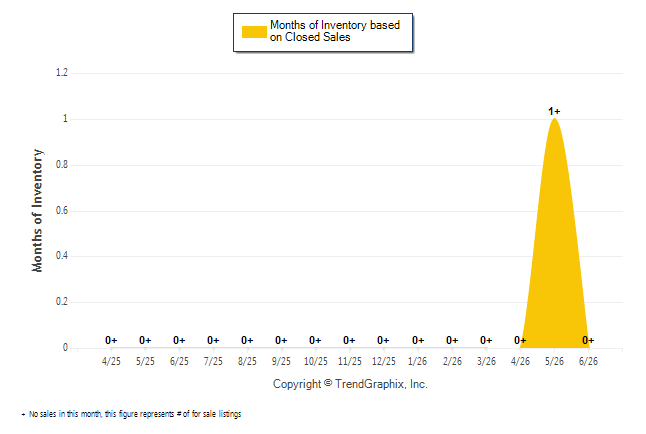Click the 'Months of Inventory based' legend label
This screenshot has height=434, width=646.
(335, 25)
